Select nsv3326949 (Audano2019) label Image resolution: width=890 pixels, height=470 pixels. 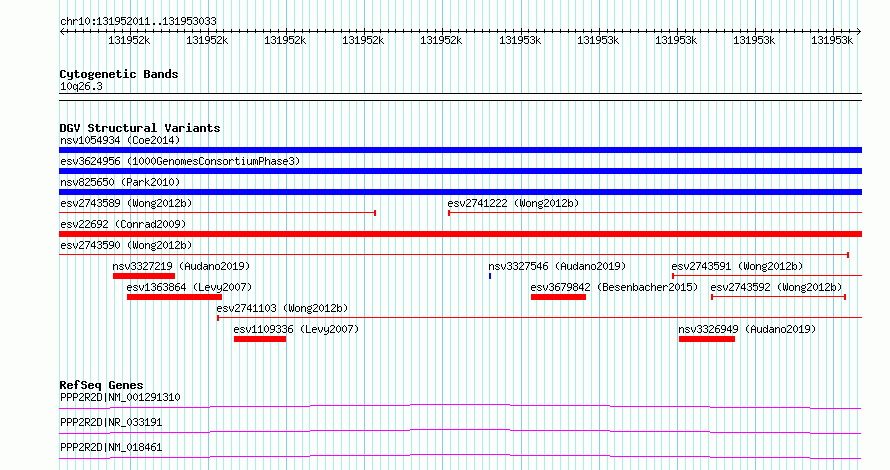[x=747, y=329]
